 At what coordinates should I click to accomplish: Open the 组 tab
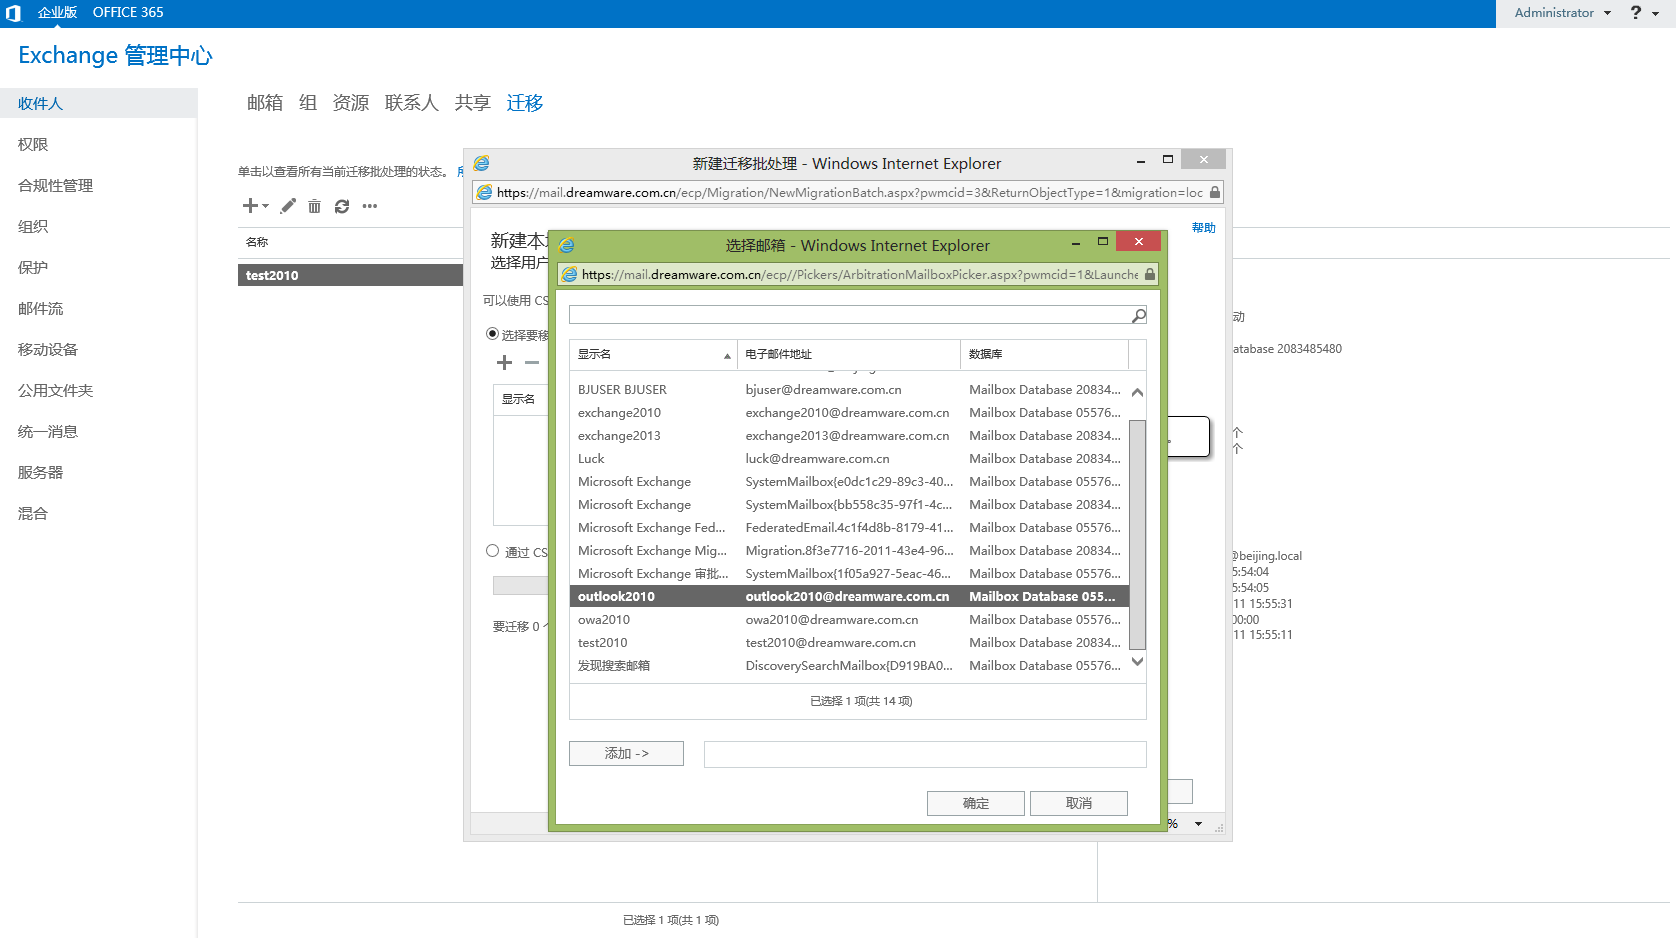pos(308,103)
